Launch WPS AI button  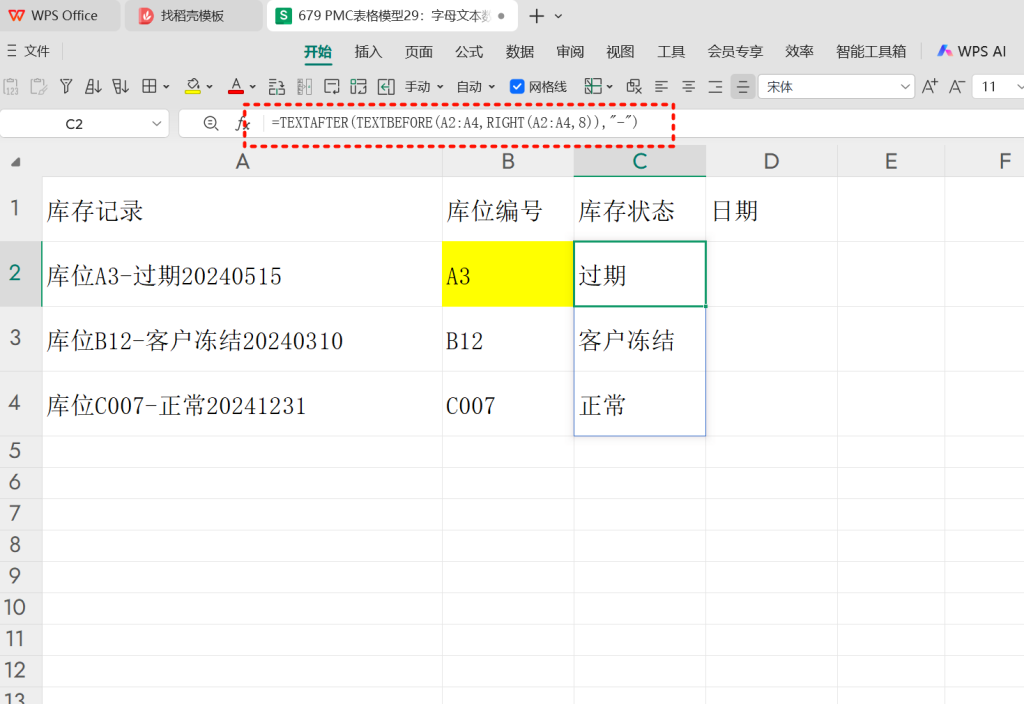click(x=972, y=51)
